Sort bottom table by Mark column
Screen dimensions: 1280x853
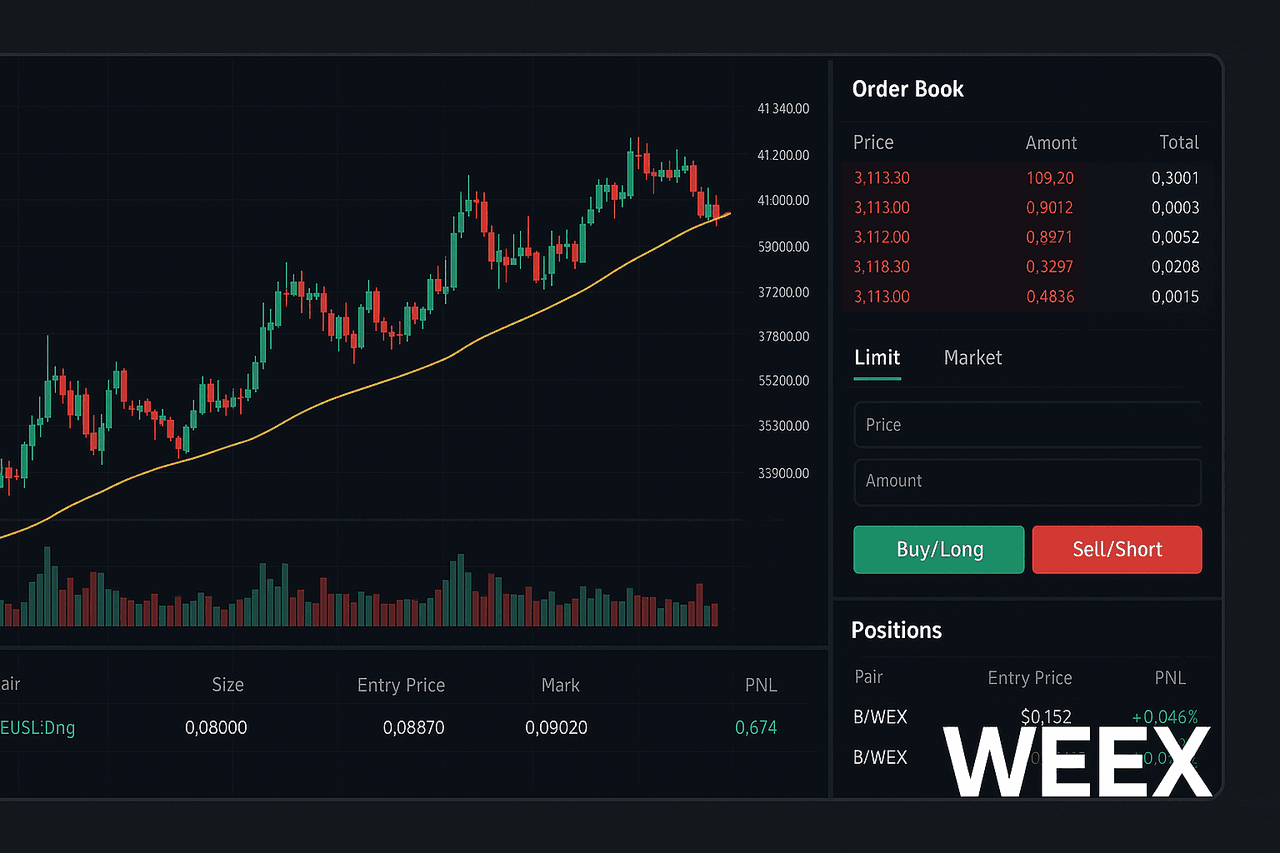pos(560,685)
